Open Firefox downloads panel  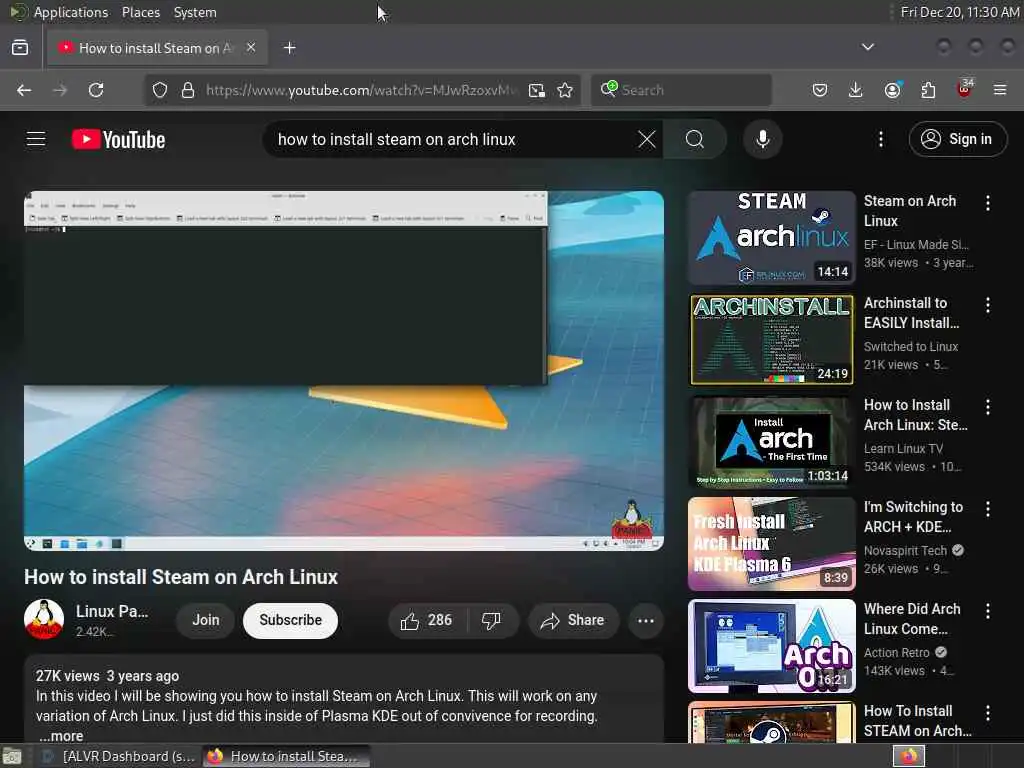coord(856,90)
